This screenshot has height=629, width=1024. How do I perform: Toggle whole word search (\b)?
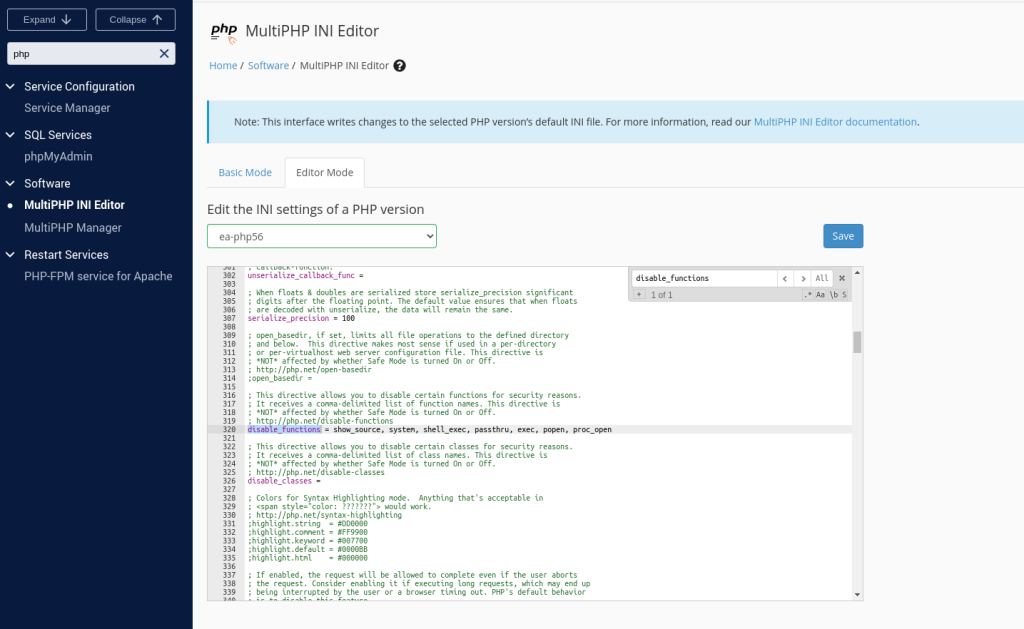pyautogui.click(x=833, y=295)
